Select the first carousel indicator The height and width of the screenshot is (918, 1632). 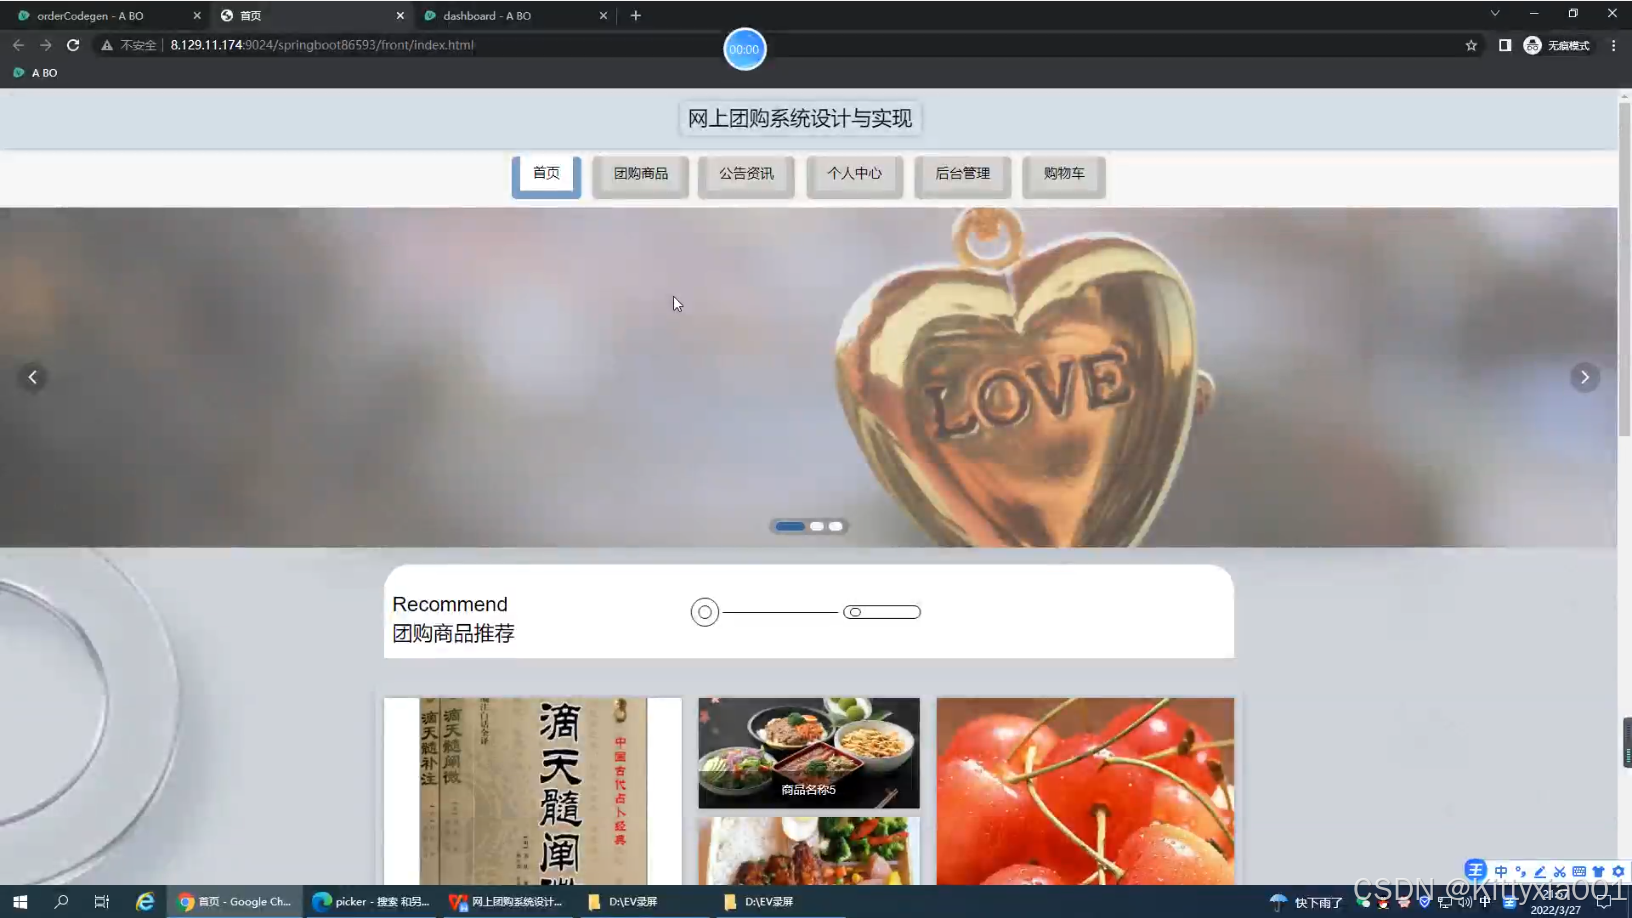click(790, 526)
